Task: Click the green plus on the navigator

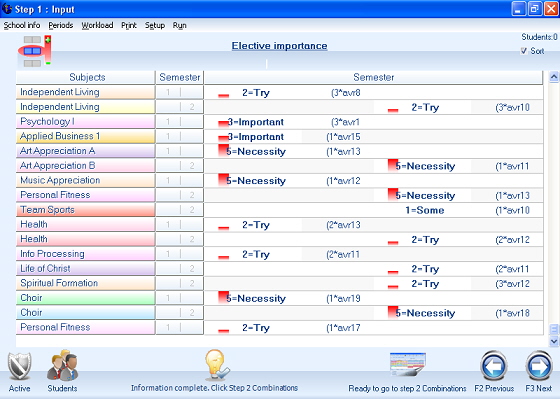Action: 48,39
